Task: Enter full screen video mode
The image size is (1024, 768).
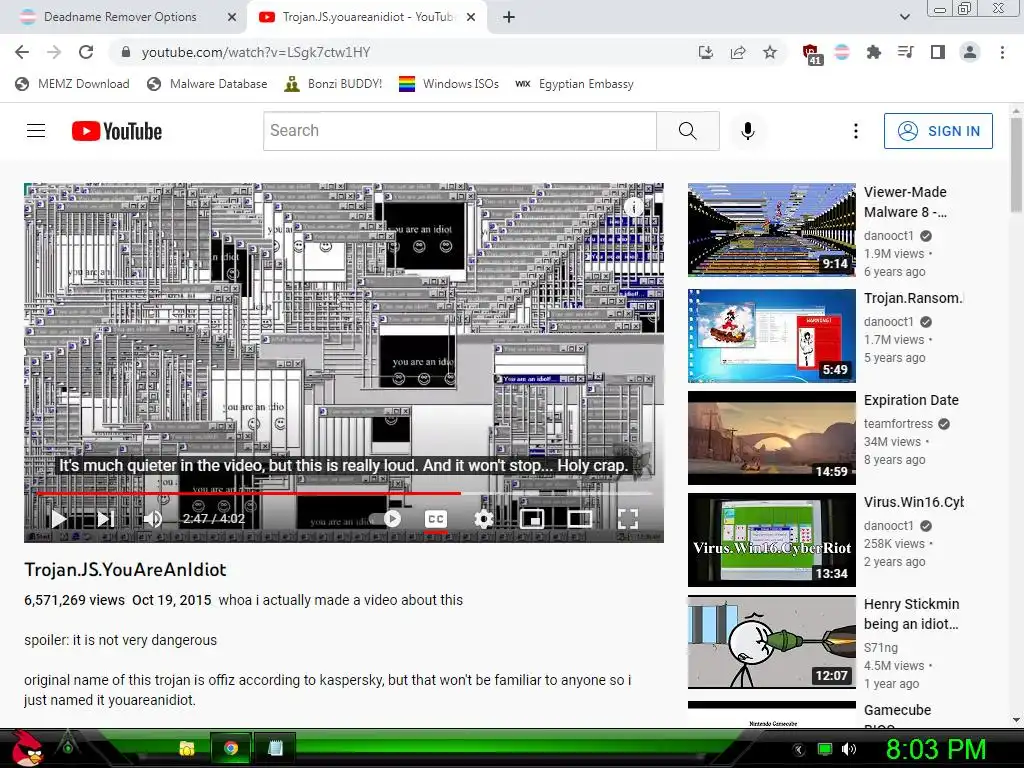Action: 628,519
